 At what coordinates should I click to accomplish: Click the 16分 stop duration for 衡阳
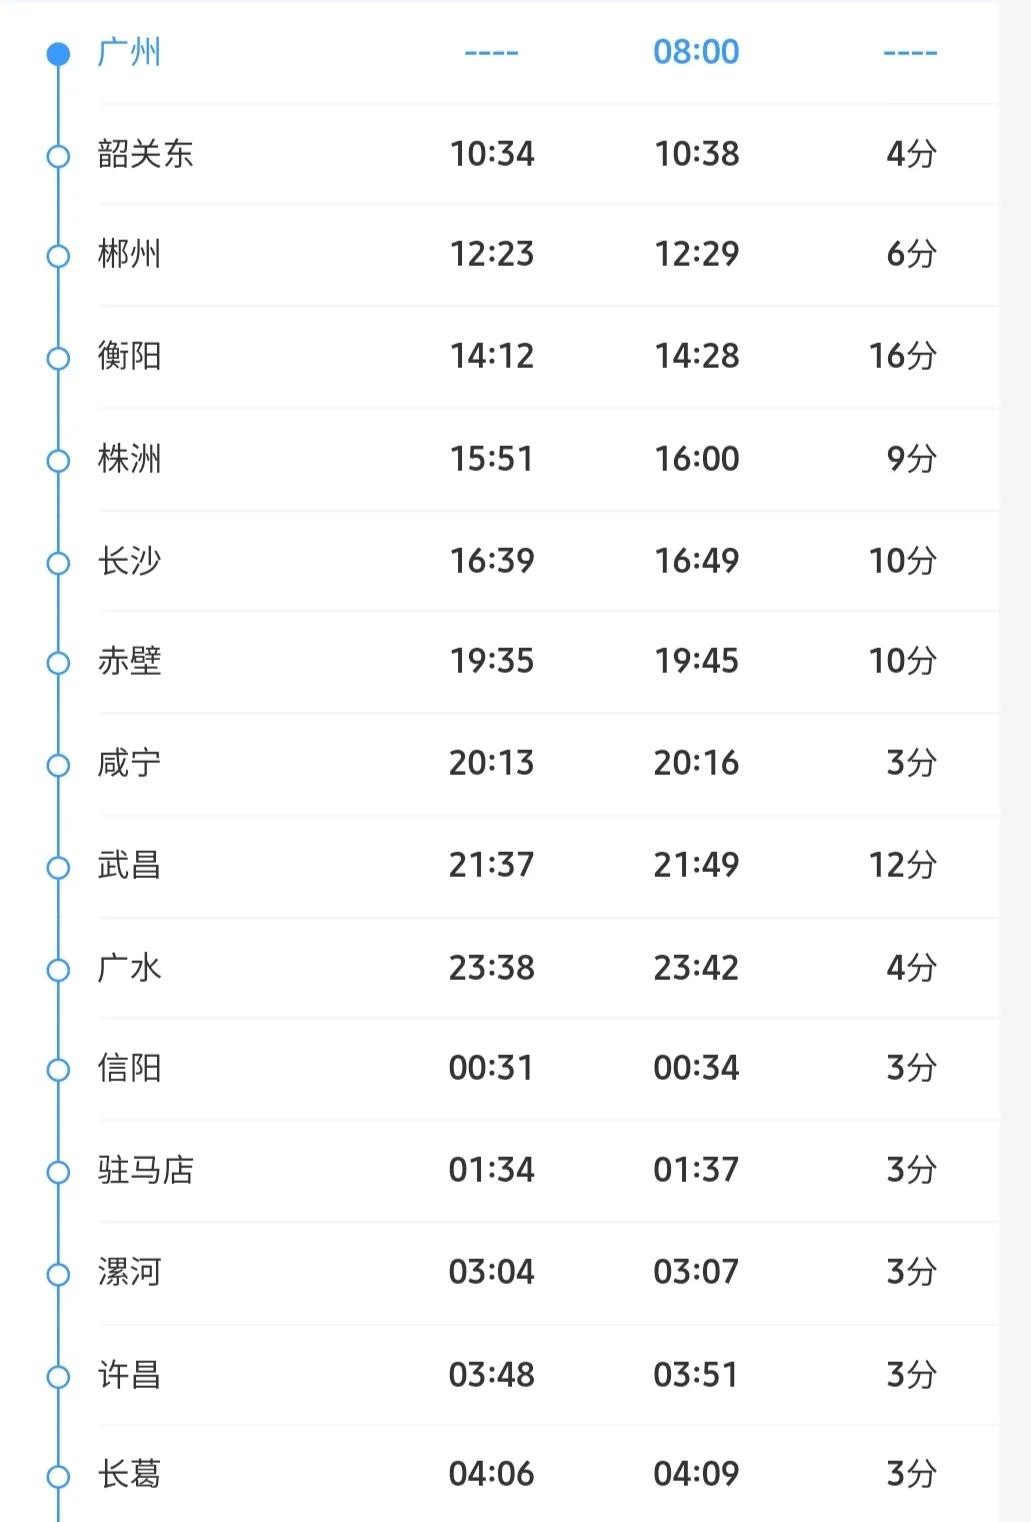point(902,356)
